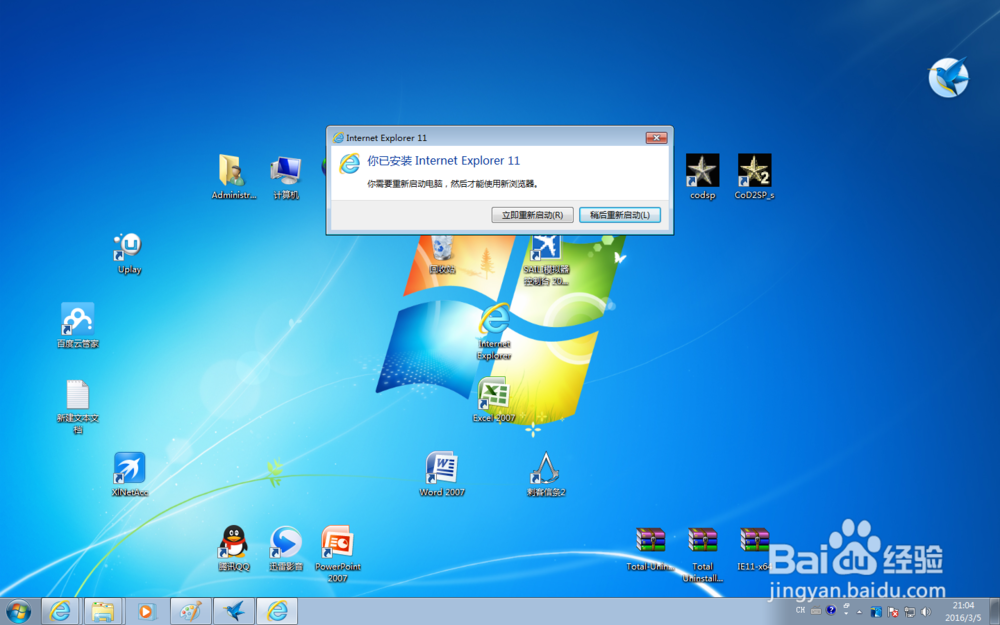Click 稍后重新启动(L) restart later button
This screenshot has height=625, width=1000.
[x=620, y=215]
